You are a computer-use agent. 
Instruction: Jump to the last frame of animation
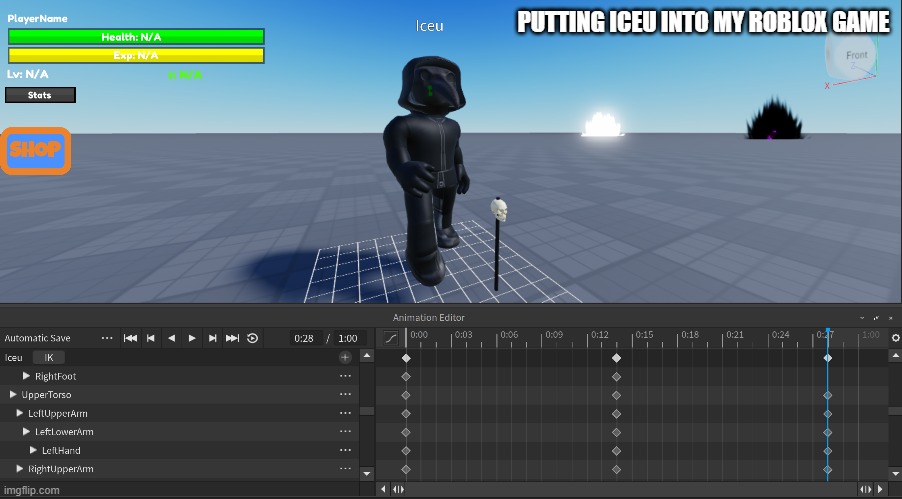tap(232, 338)
